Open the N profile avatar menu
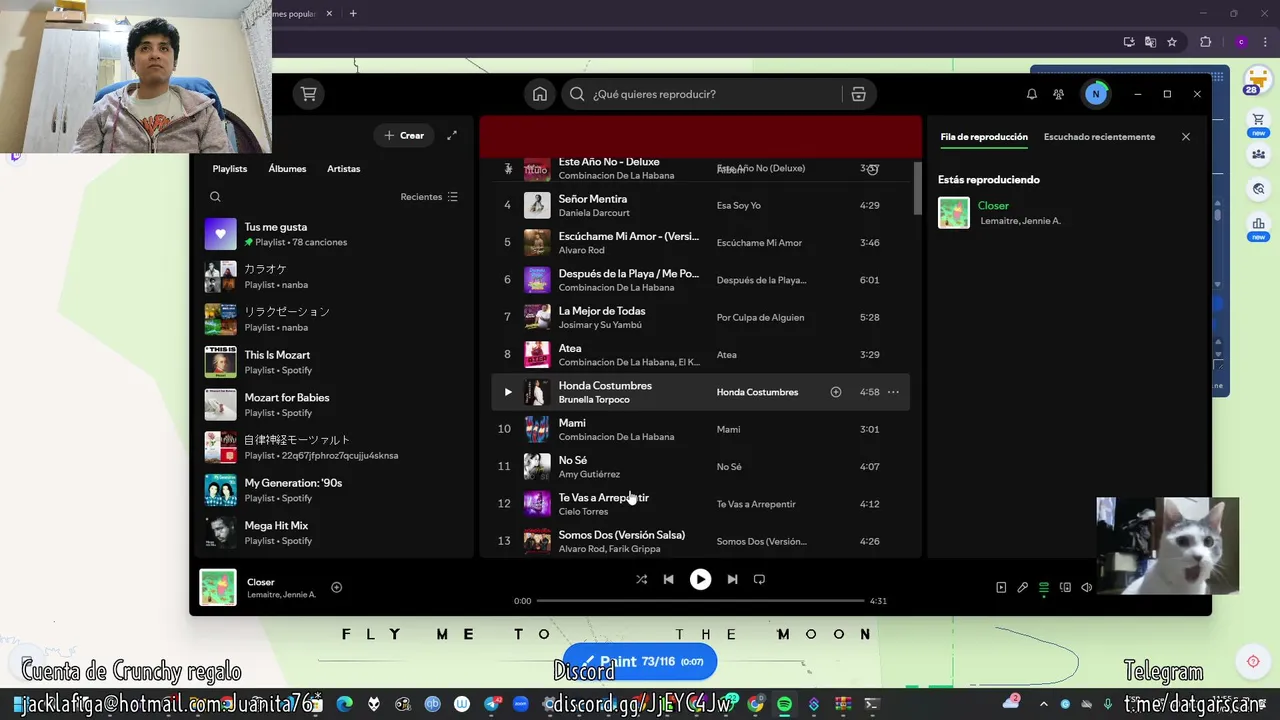The height and width of the screenshot is (720, 1280). point(1095,94)
